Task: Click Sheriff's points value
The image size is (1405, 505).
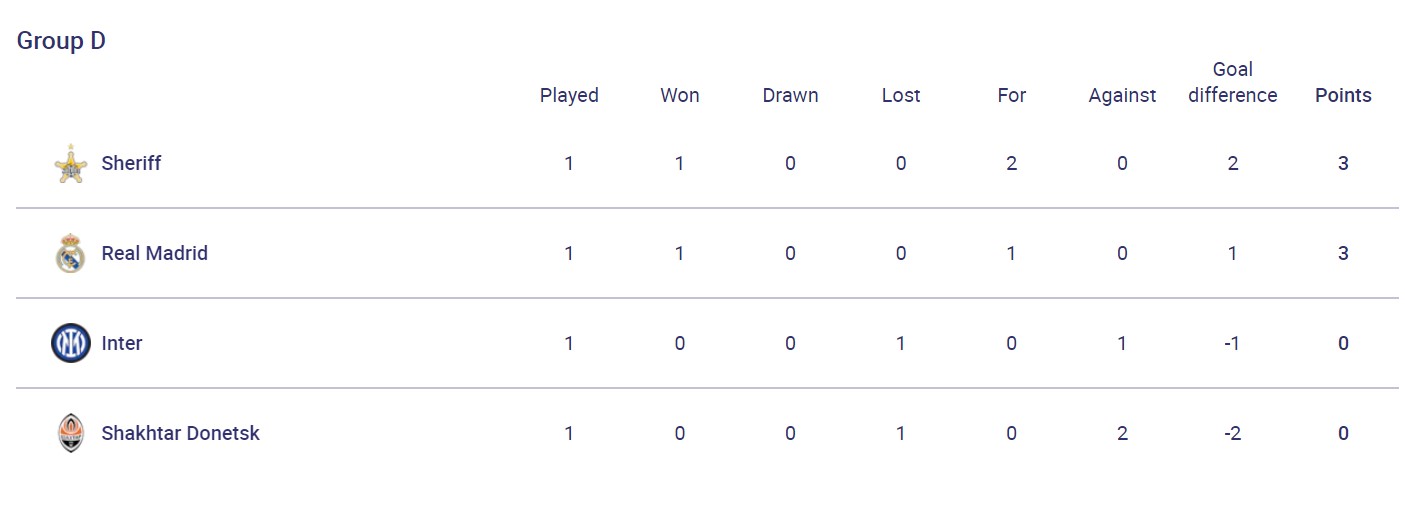Action: coord(1343,163)
